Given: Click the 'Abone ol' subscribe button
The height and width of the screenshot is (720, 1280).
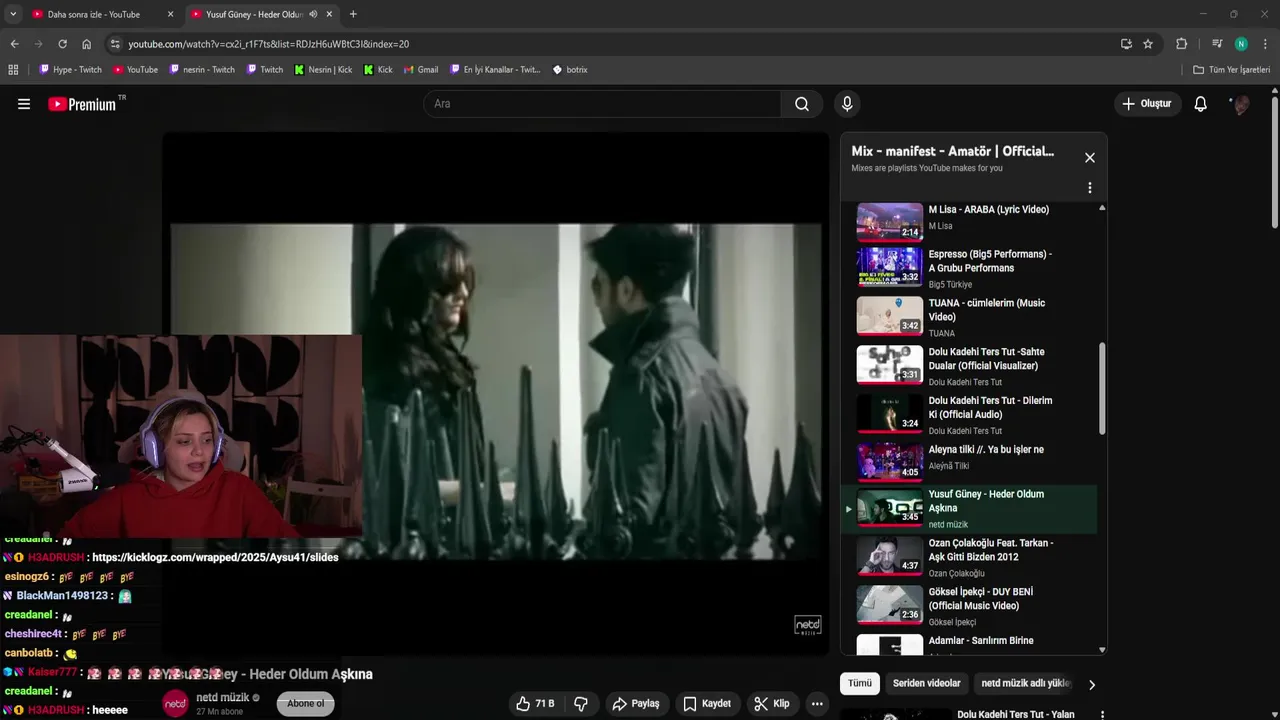Looking at the screenshot, I should coord(305,704).
